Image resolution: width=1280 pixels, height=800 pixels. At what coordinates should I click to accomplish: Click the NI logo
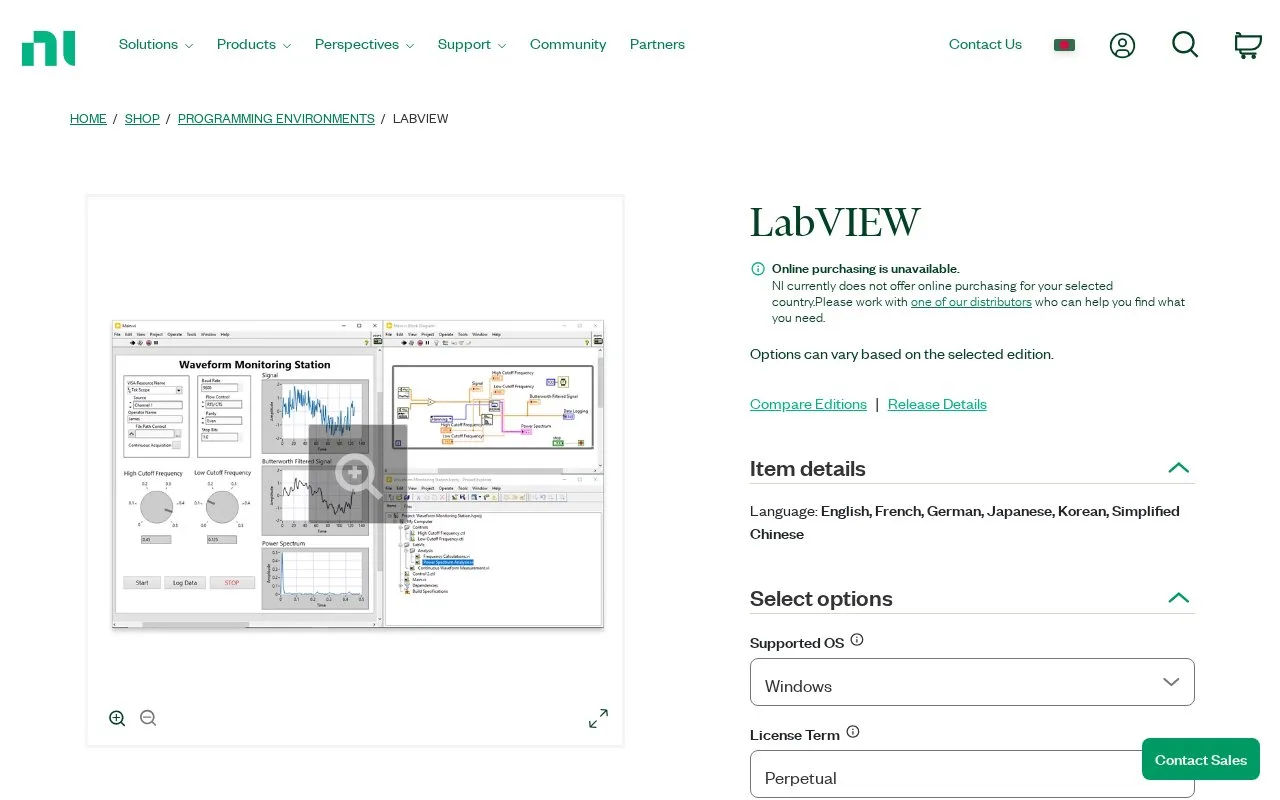[48, 48]
